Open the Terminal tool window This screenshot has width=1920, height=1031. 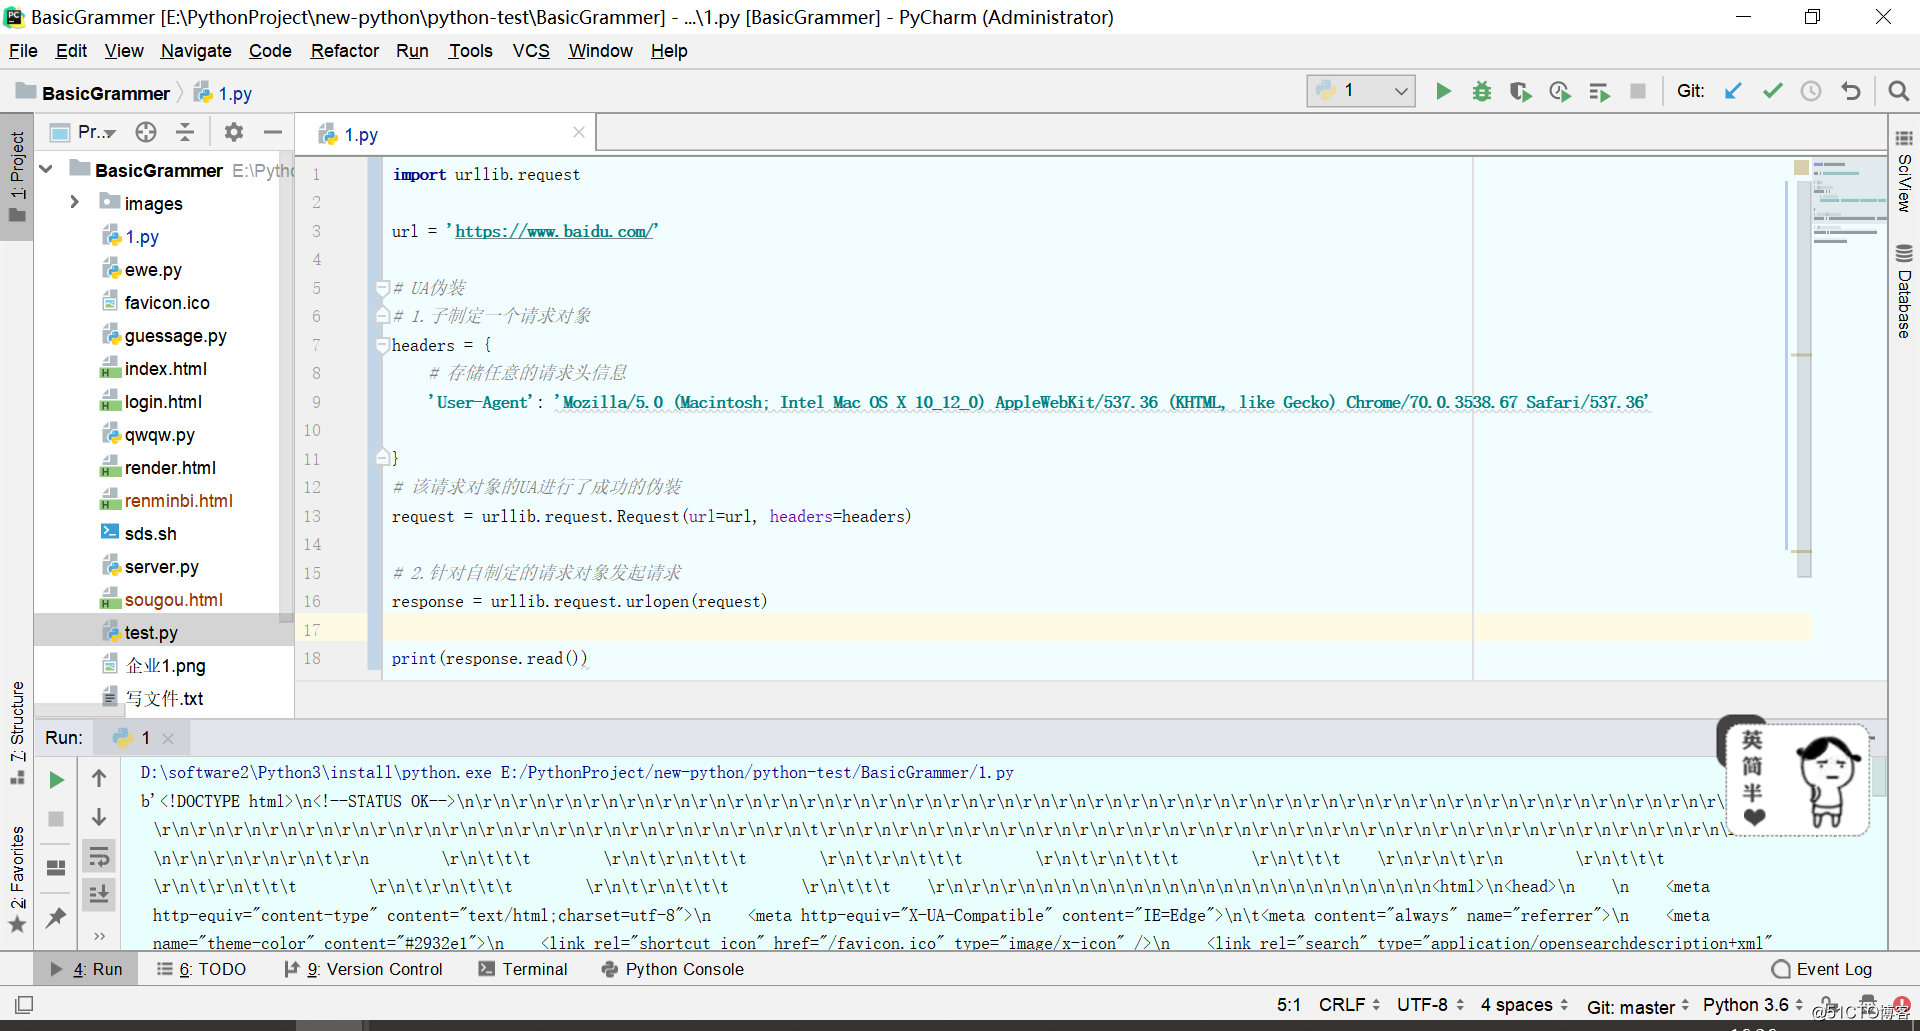tap(522, 969)
